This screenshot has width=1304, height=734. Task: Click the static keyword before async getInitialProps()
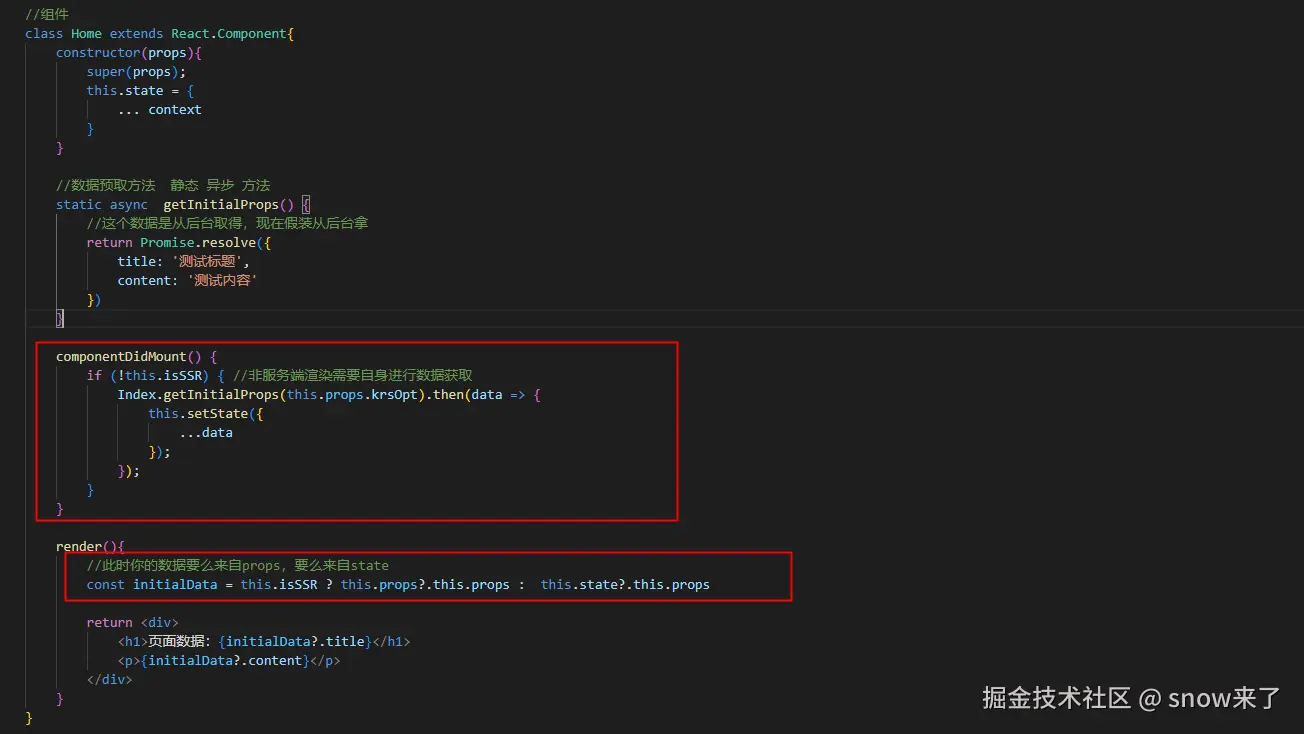79,204
